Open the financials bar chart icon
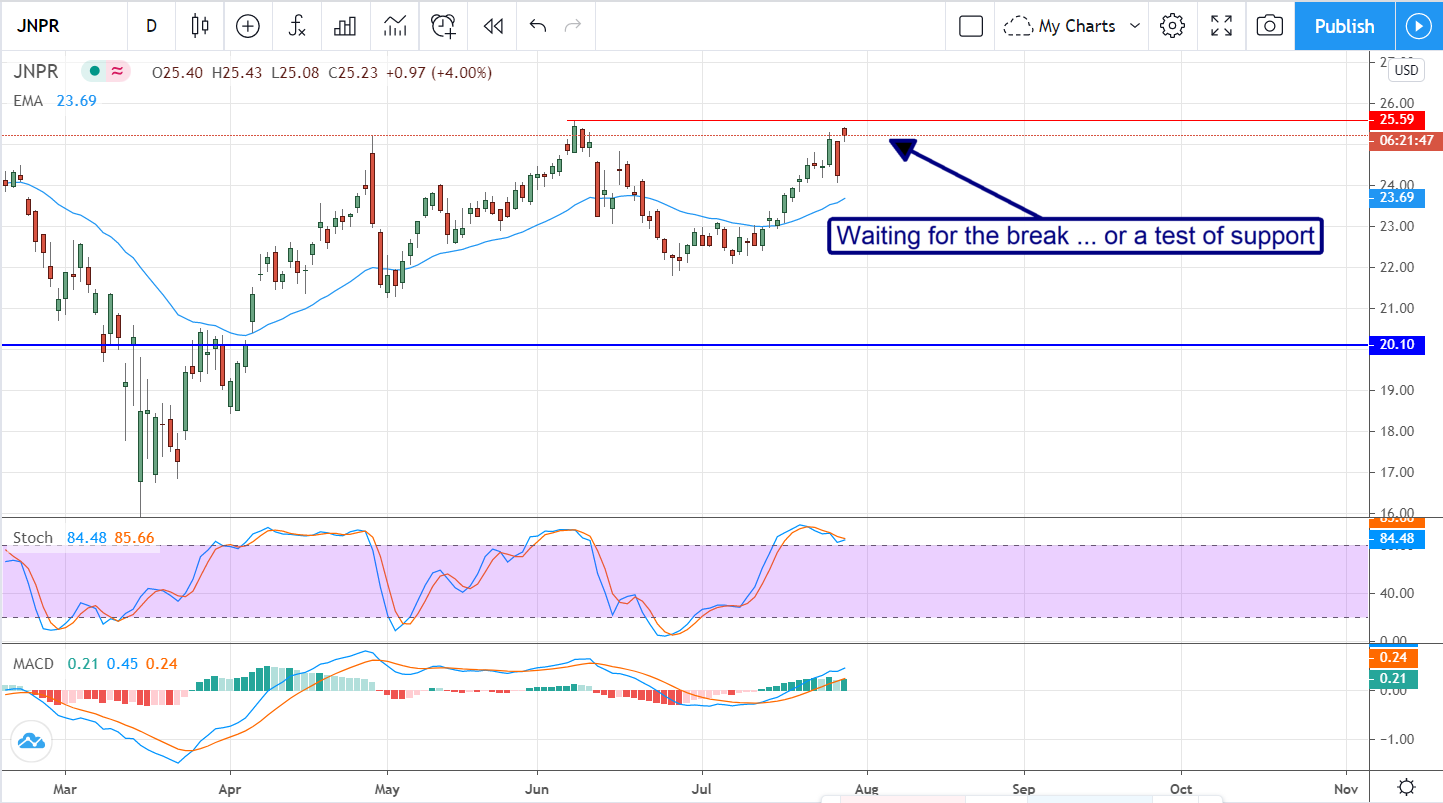The height and width of the screenshot is (803, 1443). tap(345, 26)
